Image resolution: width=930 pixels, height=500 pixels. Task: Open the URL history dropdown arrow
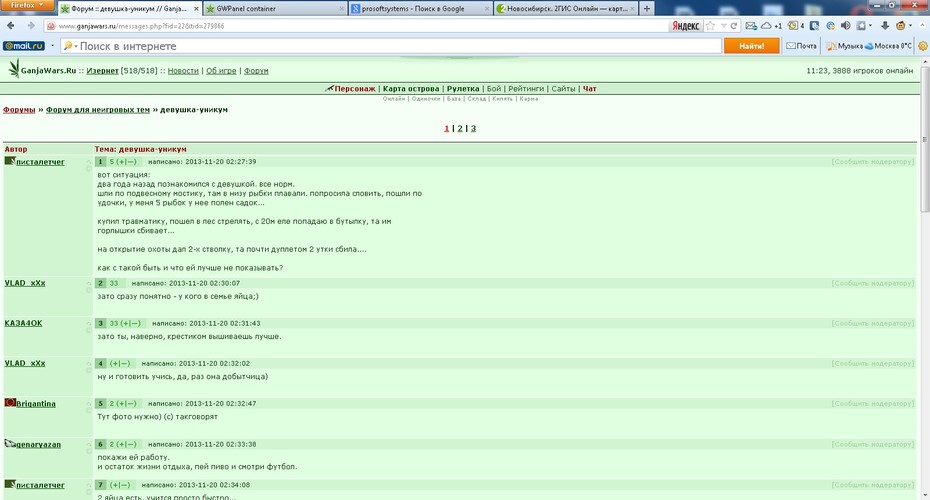(723, 26)
